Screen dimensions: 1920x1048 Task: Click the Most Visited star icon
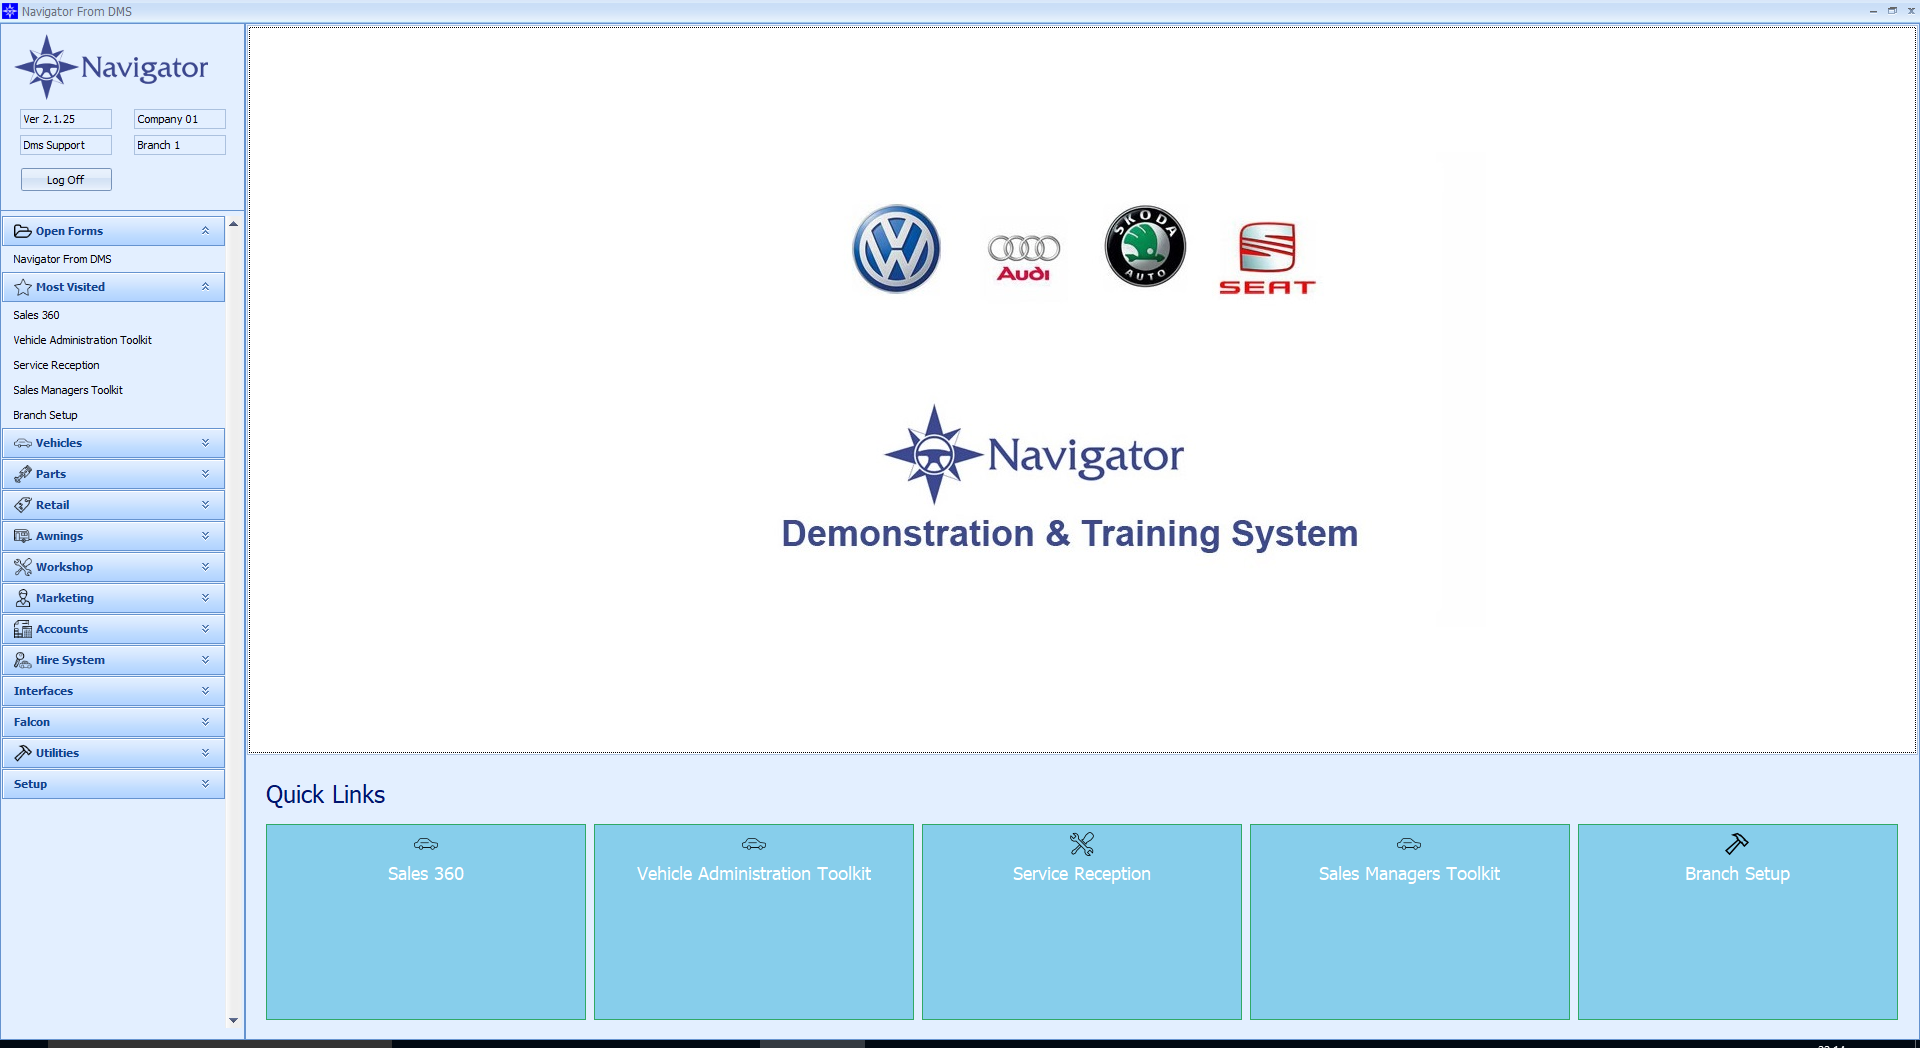coord(22,287)
